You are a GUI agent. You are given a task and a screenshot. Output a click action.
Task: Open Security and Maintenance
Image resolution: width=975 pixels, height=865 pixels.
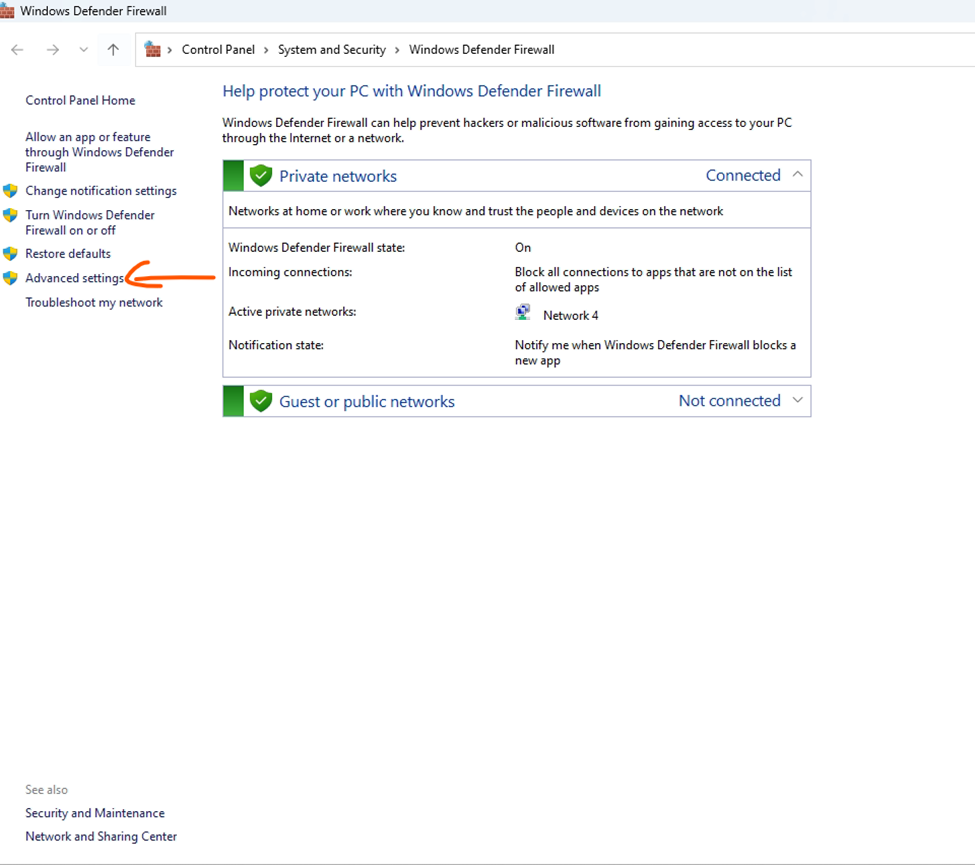(95, 813)
